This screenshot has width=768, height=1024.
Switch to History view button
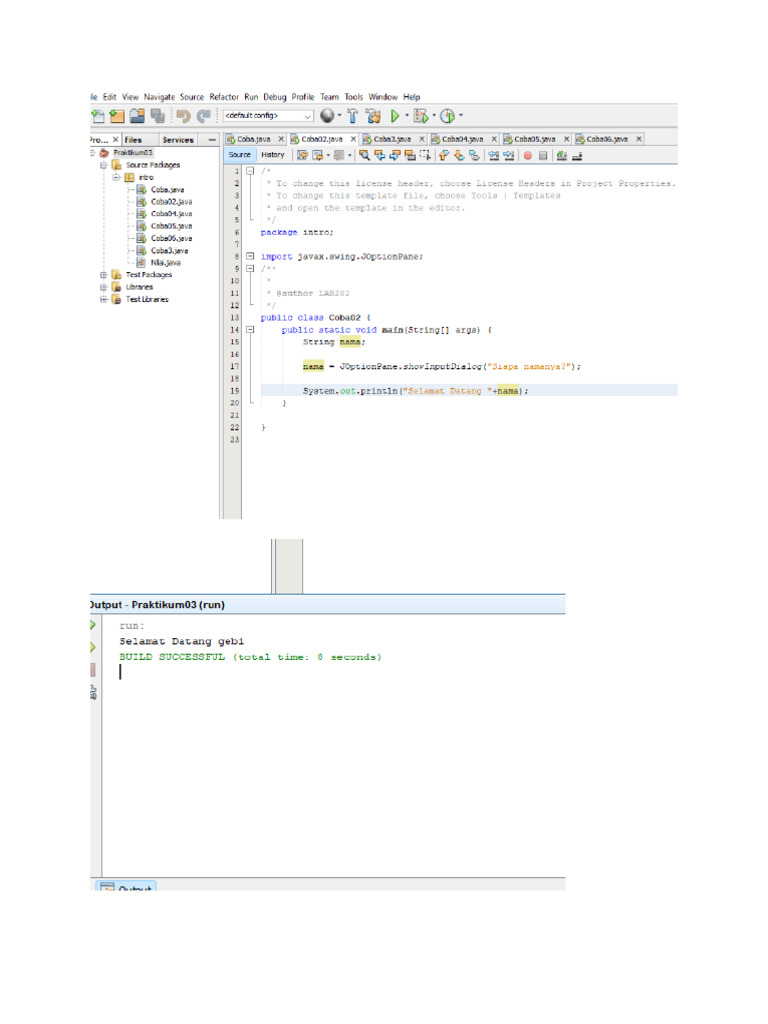pos(273,155)
